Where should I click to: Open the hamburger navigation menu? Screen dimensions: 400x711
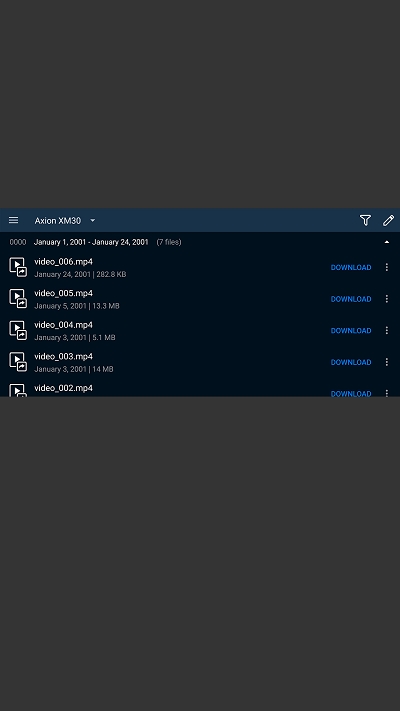pos(14,220)
